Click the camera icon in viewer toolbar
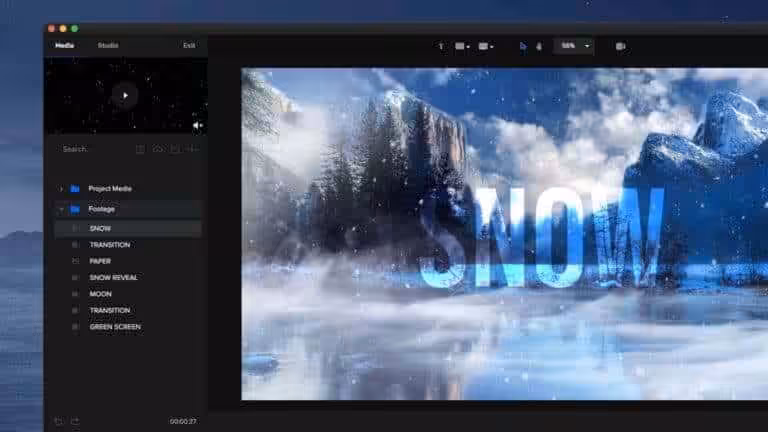Viewport: 768px width, 432px height. (x=620, y=46)
